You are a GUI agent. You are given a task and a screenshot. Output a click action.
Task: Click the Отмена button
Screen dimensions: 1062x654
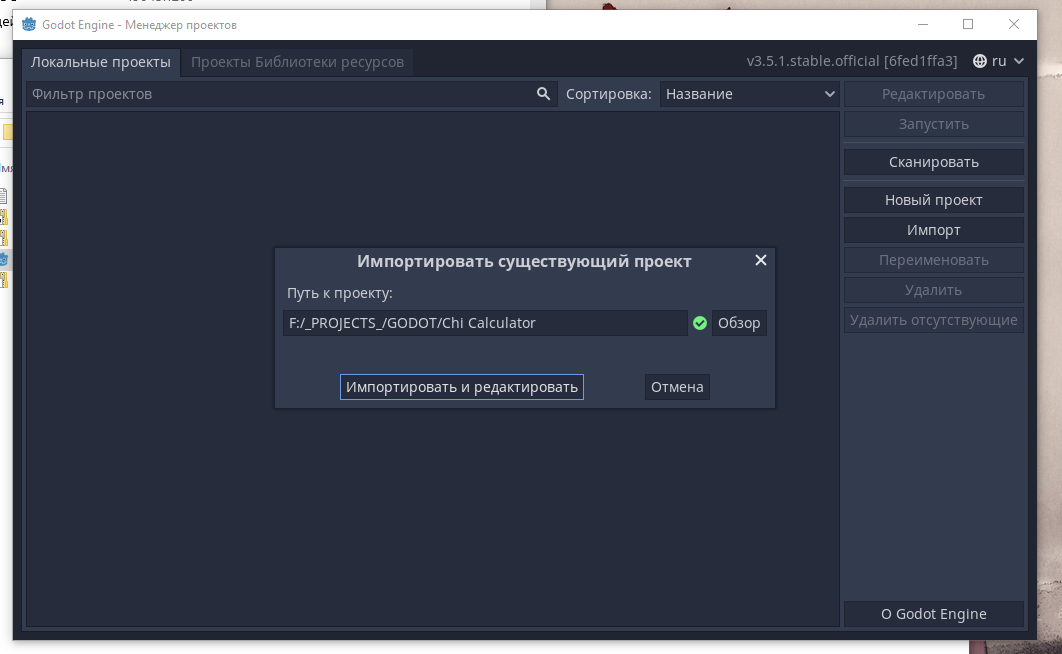[677, 387]
